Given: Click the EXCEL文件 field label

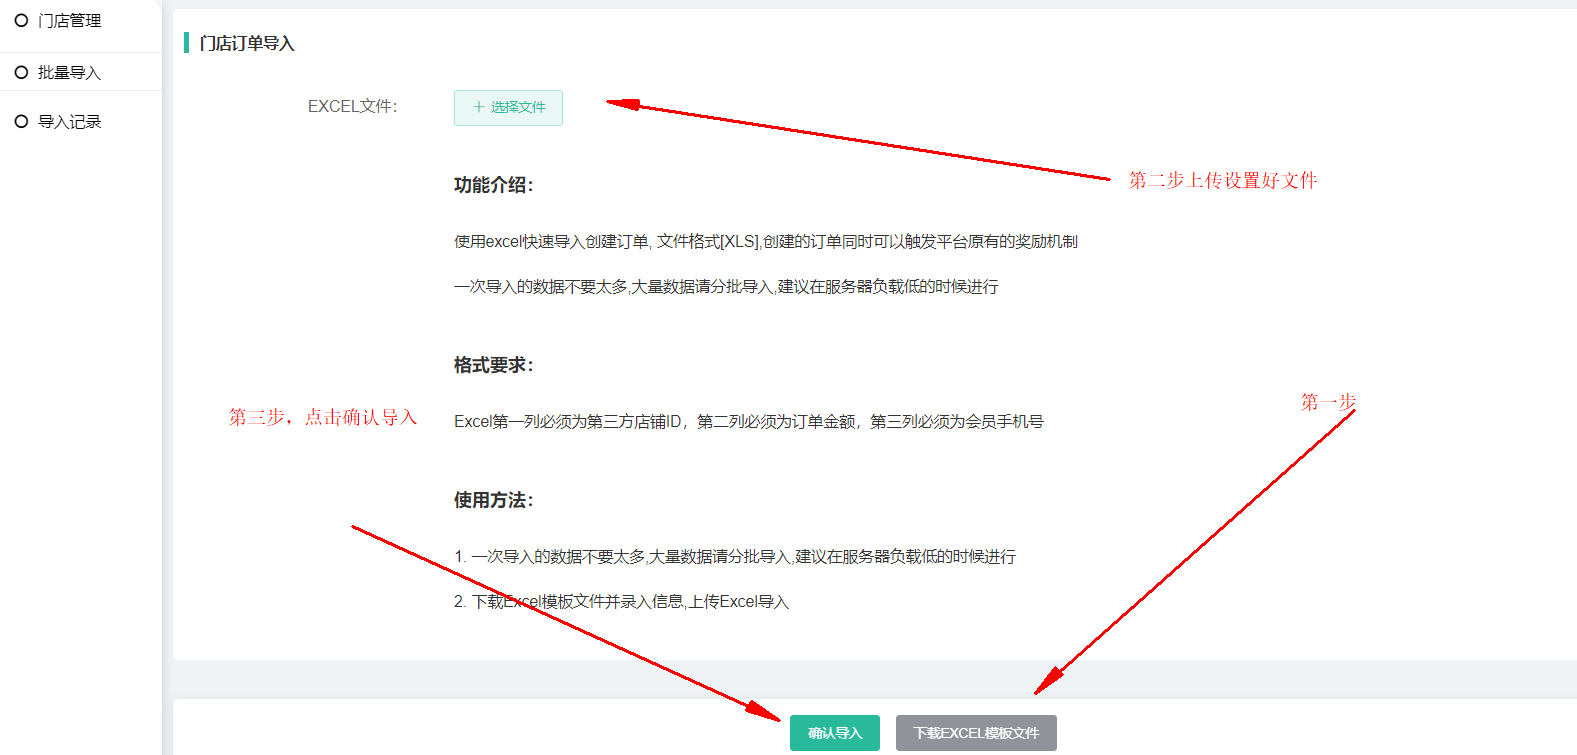Looking at the screenshot, I should click(x=352, y=106).
